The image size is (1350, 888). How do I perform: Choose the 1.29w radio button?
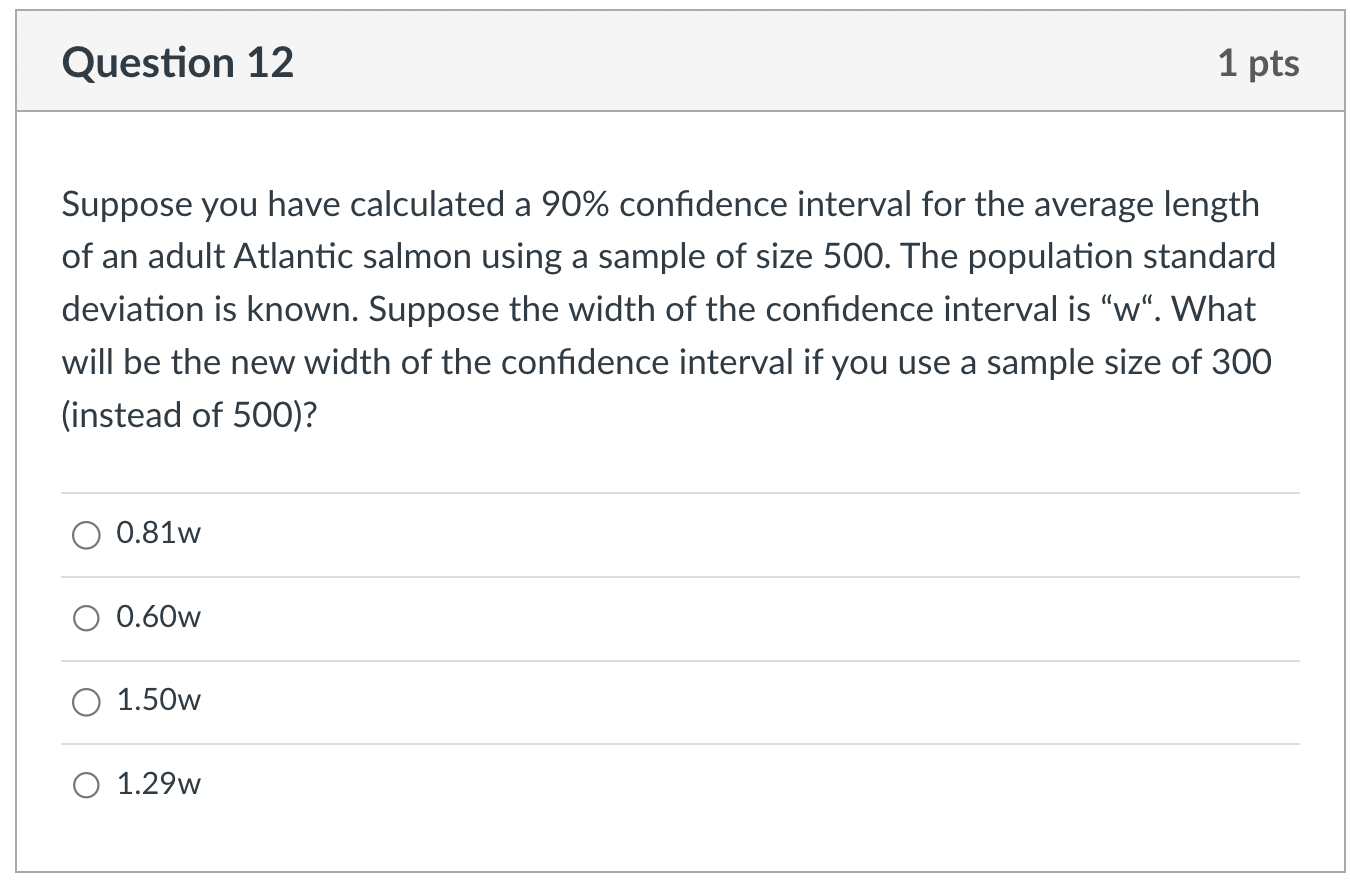click(x=86, y=785)
